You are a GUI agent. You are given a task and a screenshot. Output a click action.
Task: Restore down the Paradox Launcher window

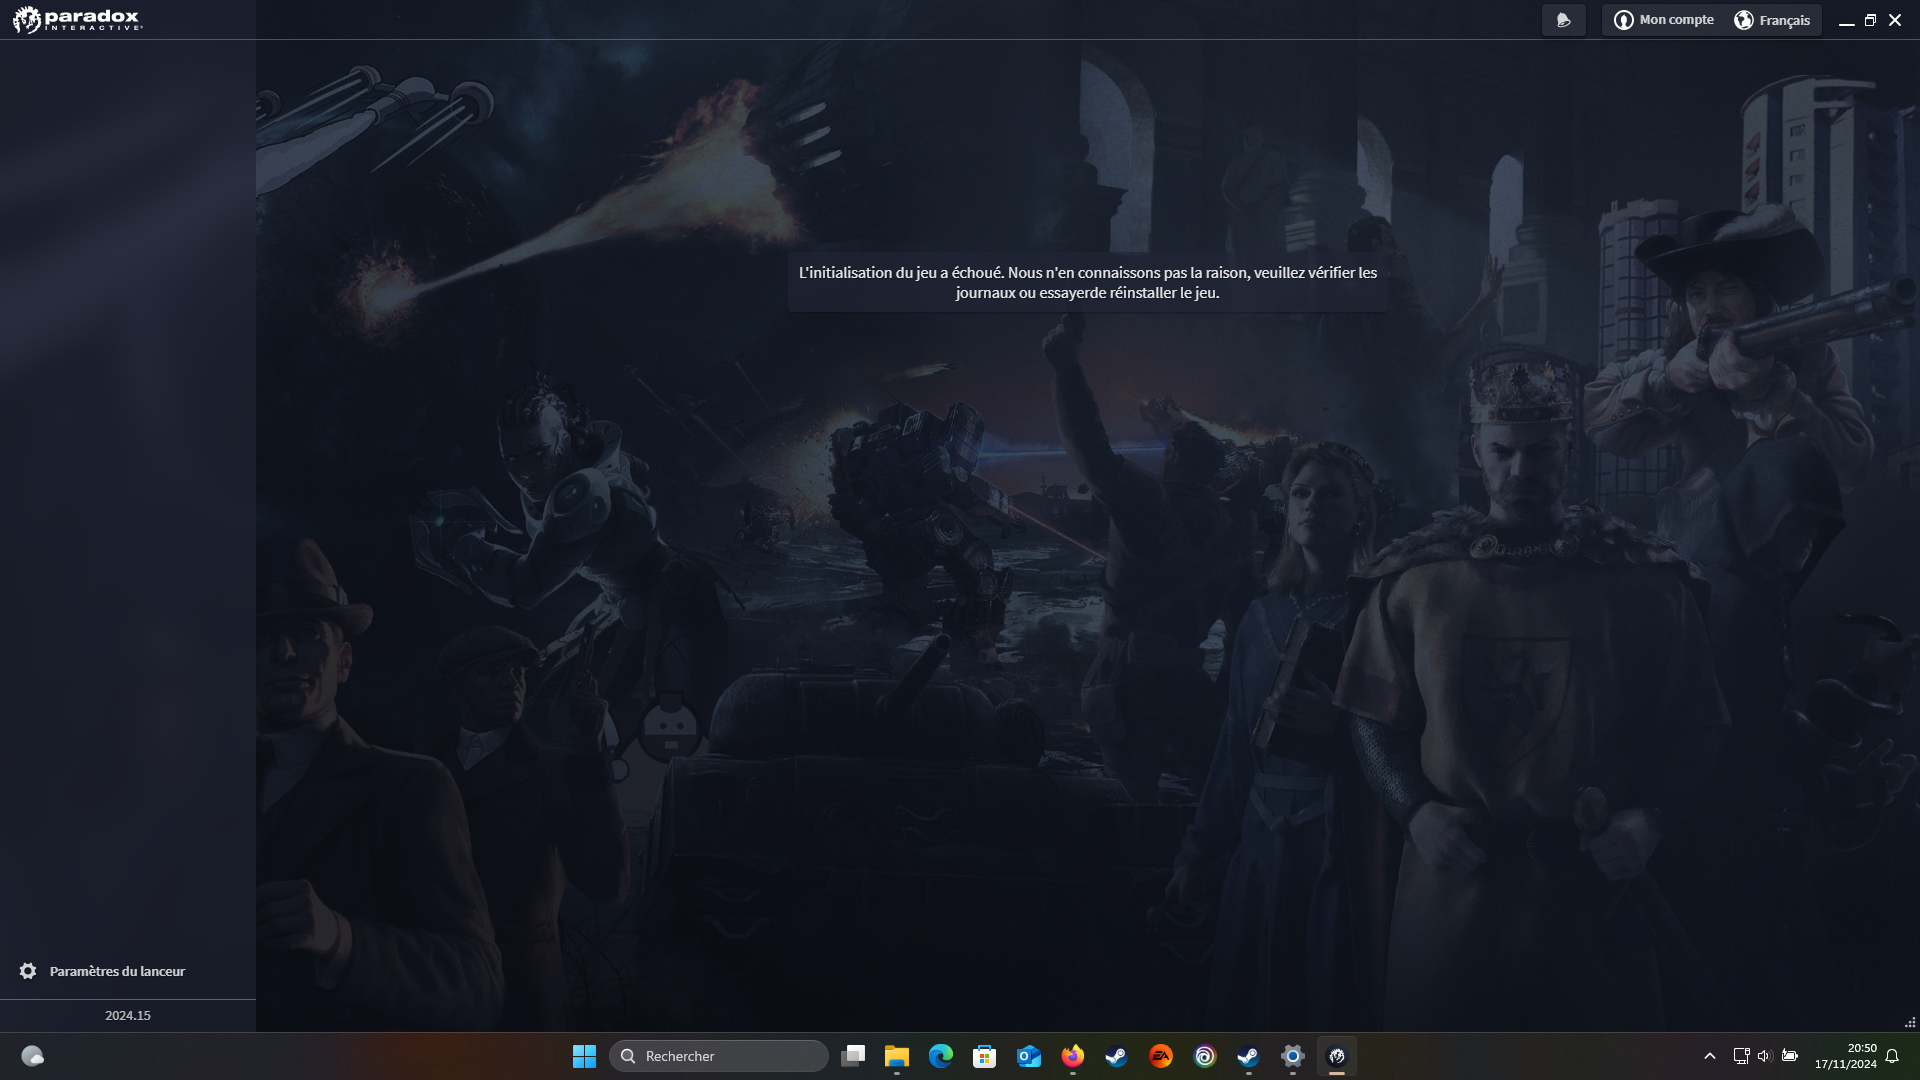(1870, 20)
